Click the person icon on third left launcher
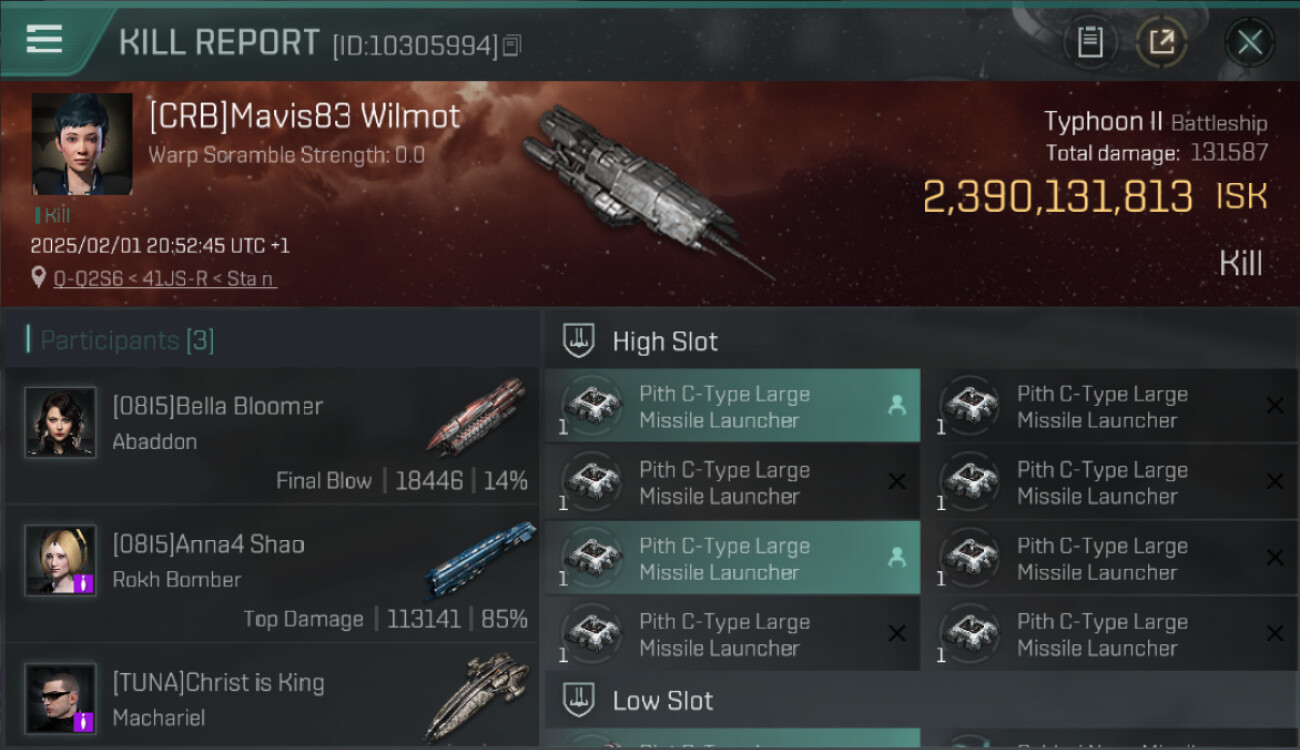The width and height of the screenshot is (1300, 750). [896, 558]
